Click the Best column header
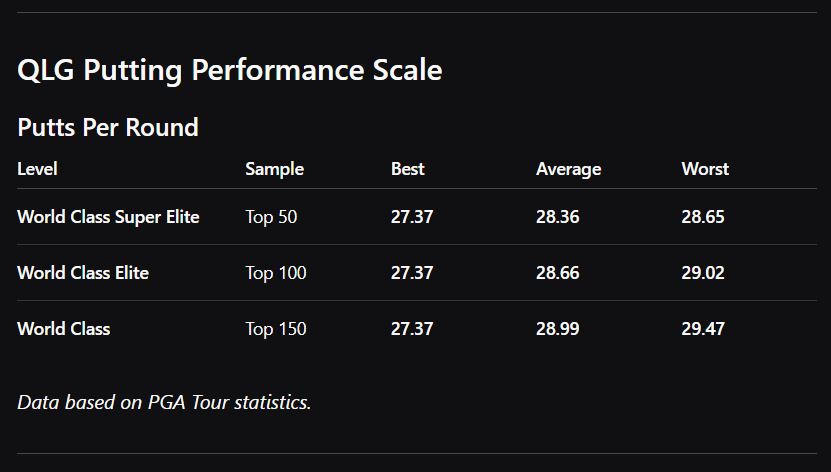 (407, 169)
